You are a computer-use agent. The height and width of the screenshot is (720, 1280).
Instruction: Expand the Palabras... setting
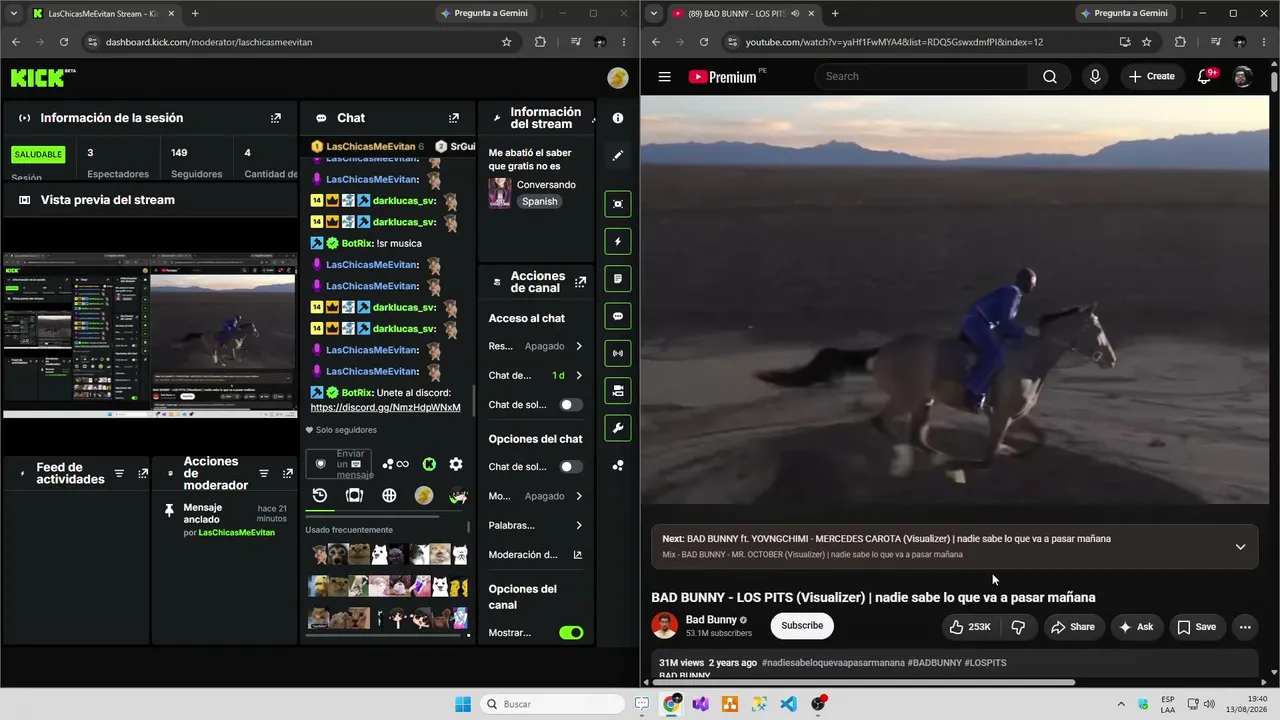tap(536, 525)
